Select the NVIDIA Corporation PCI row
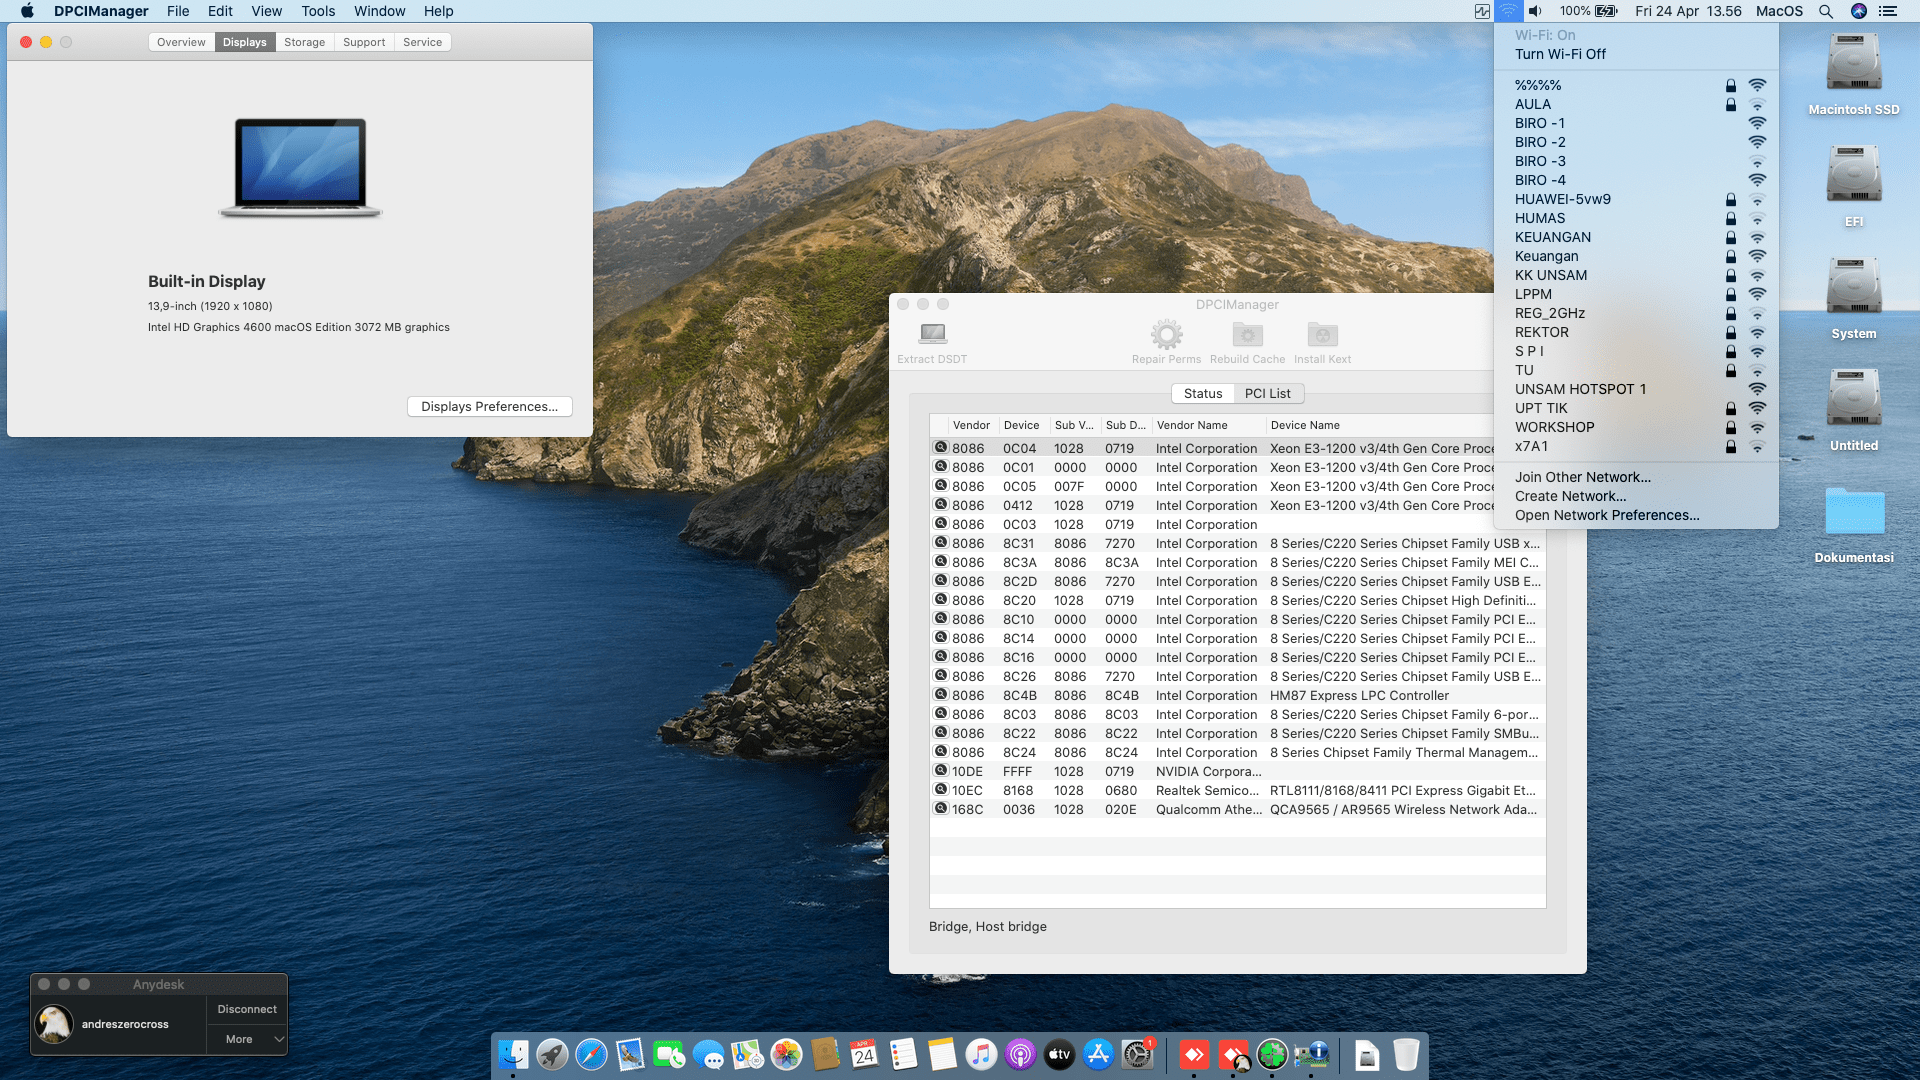Viewport: 1920px width, 1080px height. point(1207,772)
